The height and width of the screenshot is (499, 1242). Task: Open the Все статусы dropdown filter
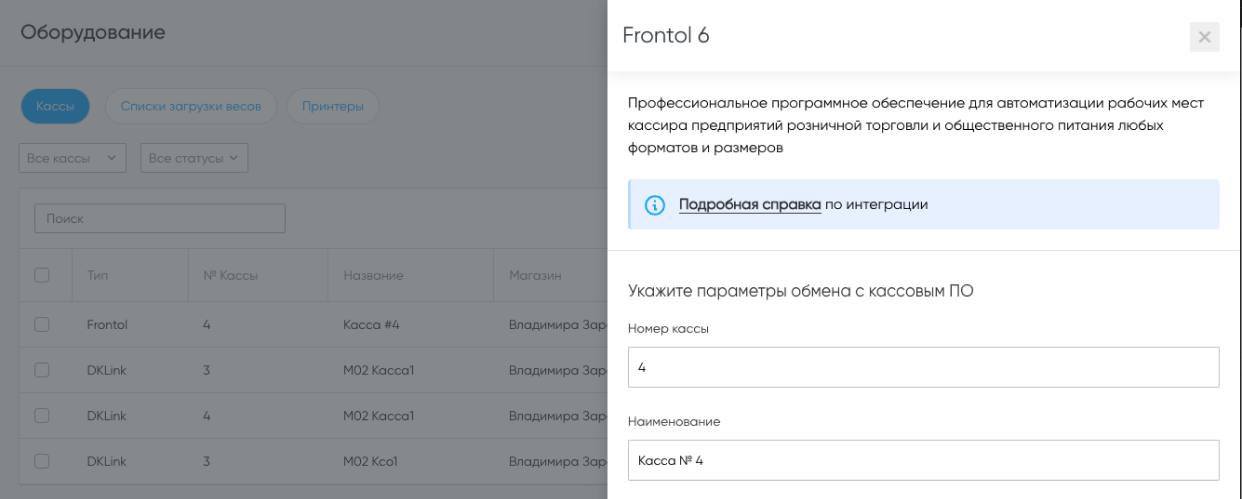pyautogui.click(x=194, y=158)
